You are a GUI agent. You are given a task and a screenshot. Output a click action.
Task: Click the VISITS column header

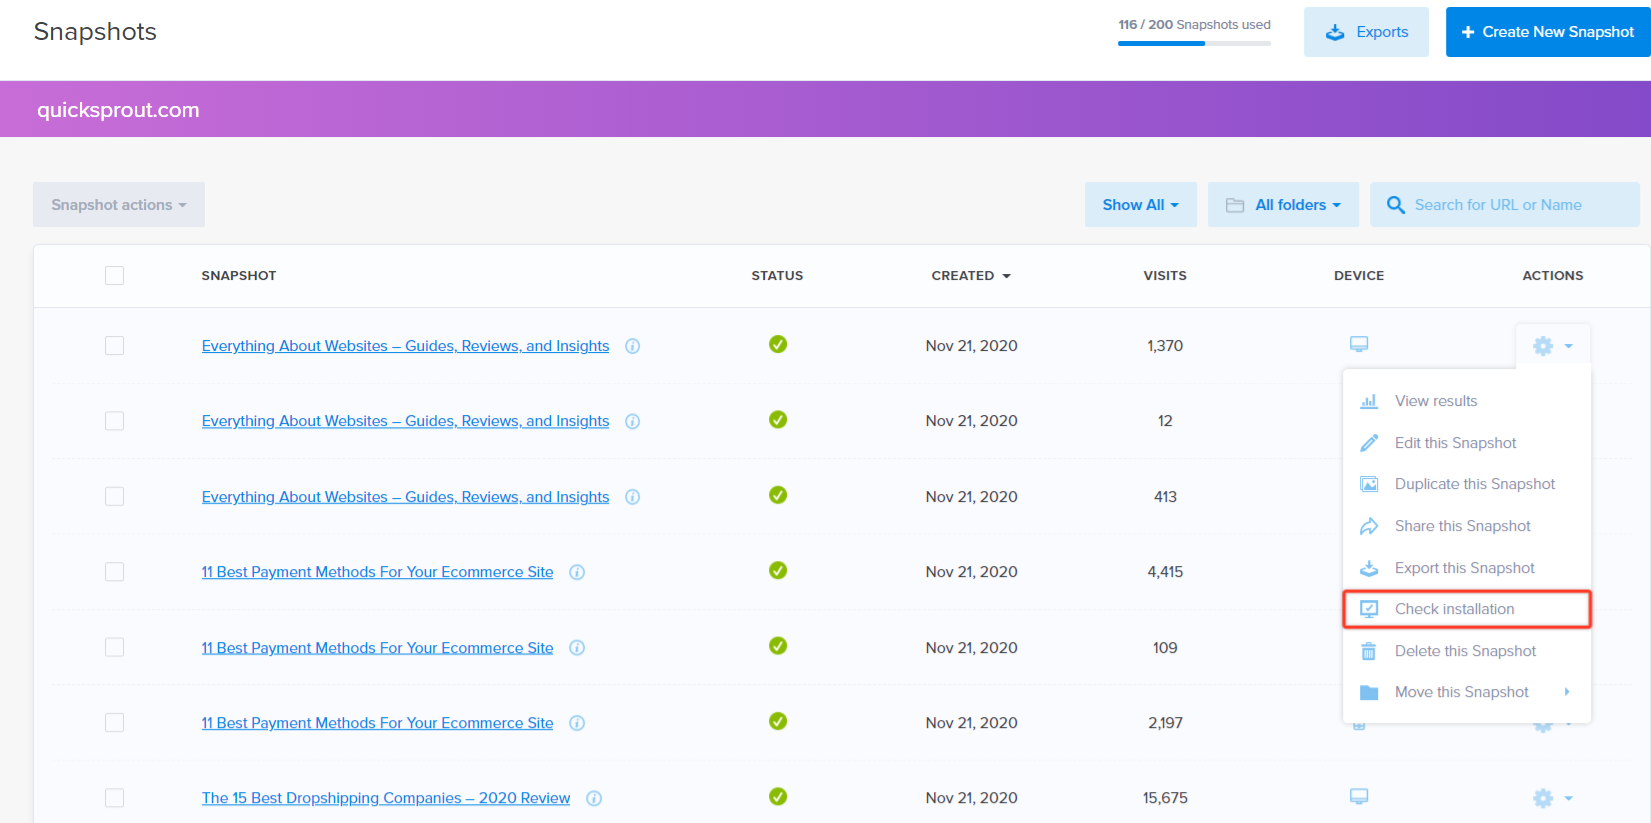tap(1165, 276)
